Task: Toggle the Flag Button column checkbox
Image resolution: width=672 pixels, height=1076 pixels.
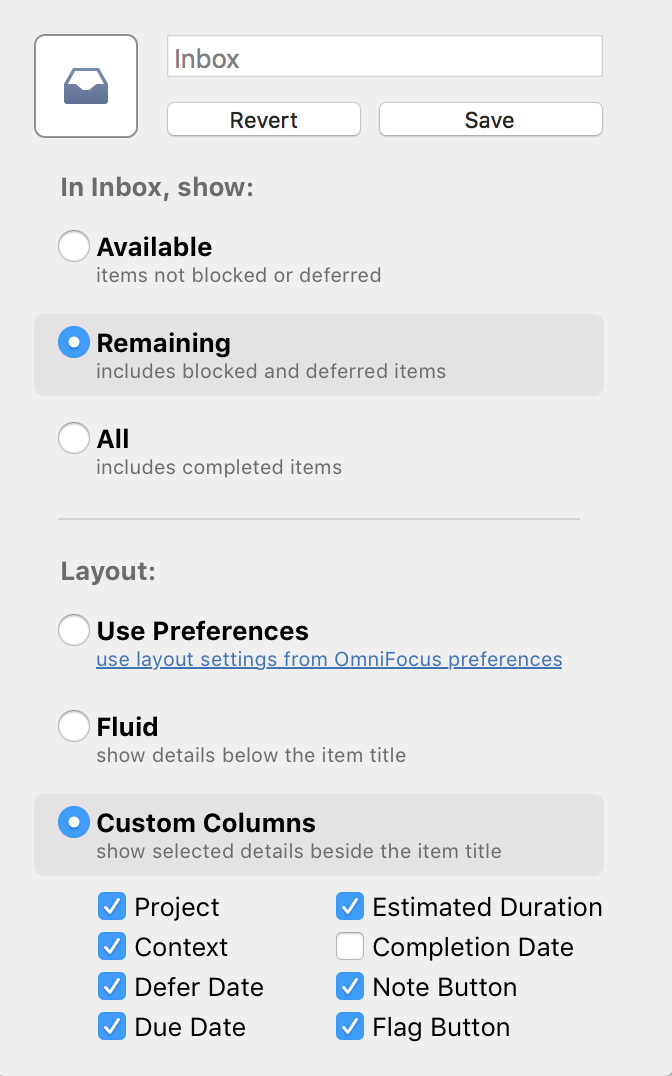Action: pos(350,1027)
